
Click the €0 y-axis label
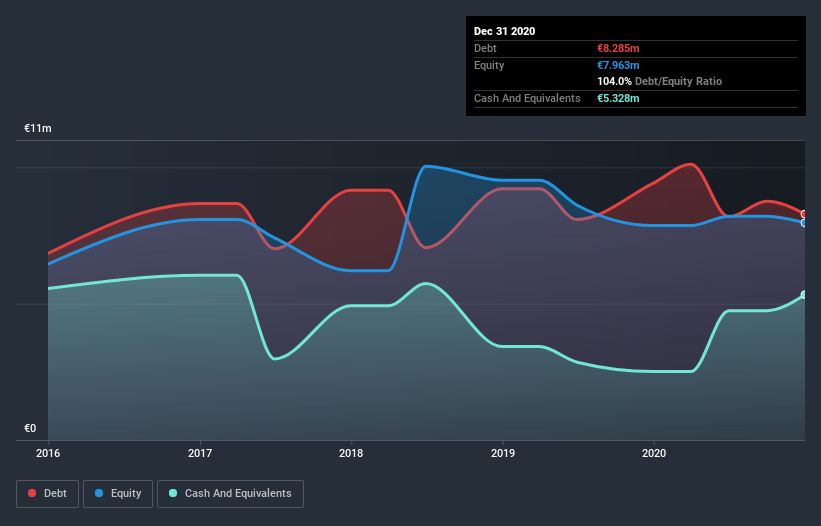pyautogui.click(x=30, y=428)
